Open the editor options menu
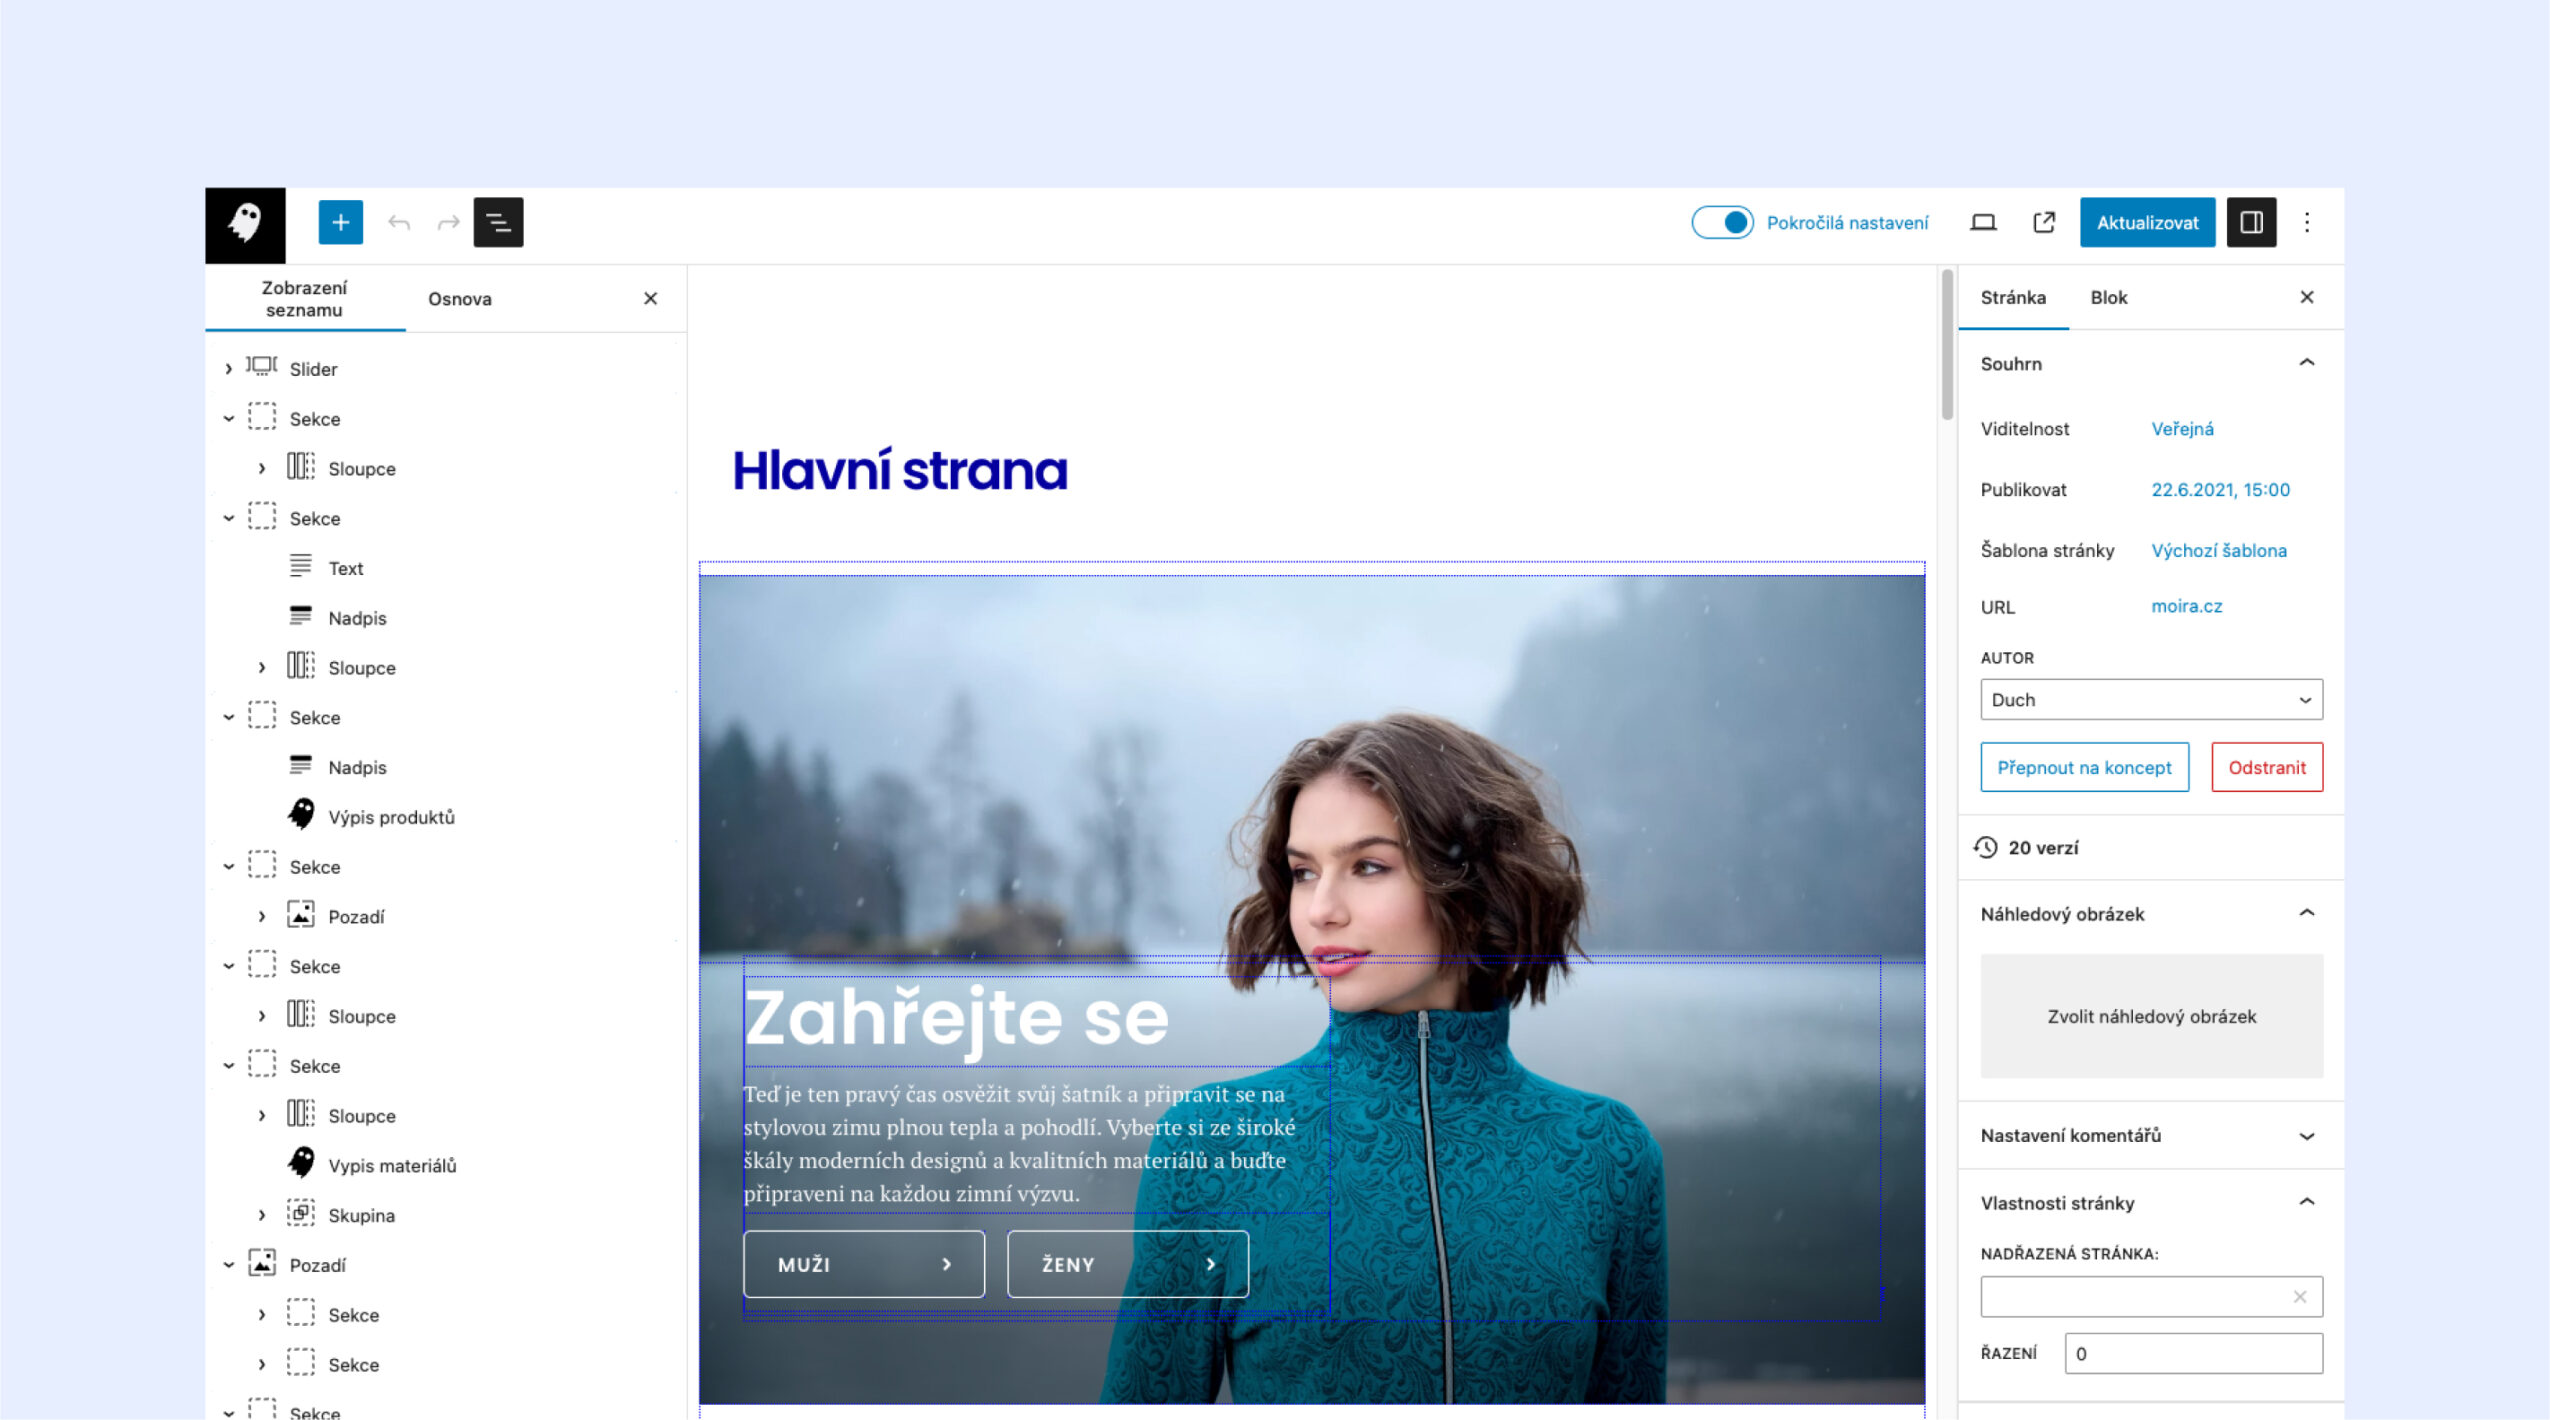Viewport: 2550px width, 1420px height. pos(2308,222)
